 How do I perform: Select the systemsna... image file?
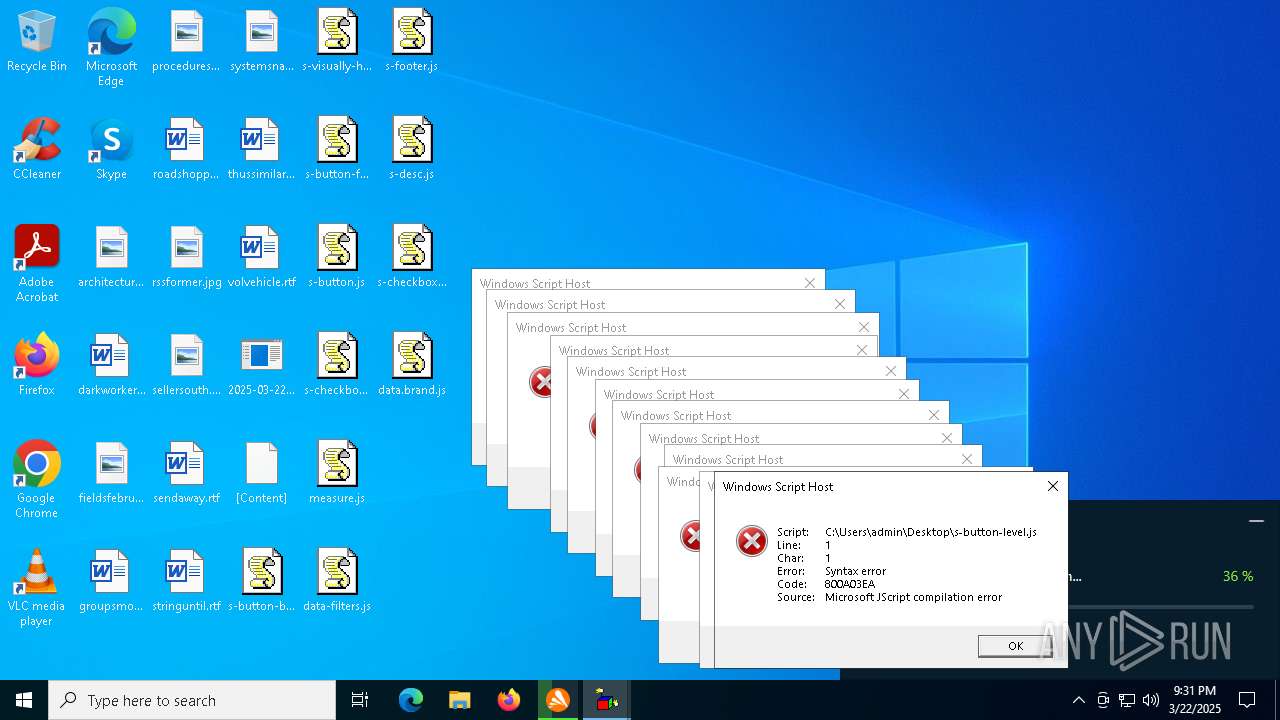click(261, 42)
